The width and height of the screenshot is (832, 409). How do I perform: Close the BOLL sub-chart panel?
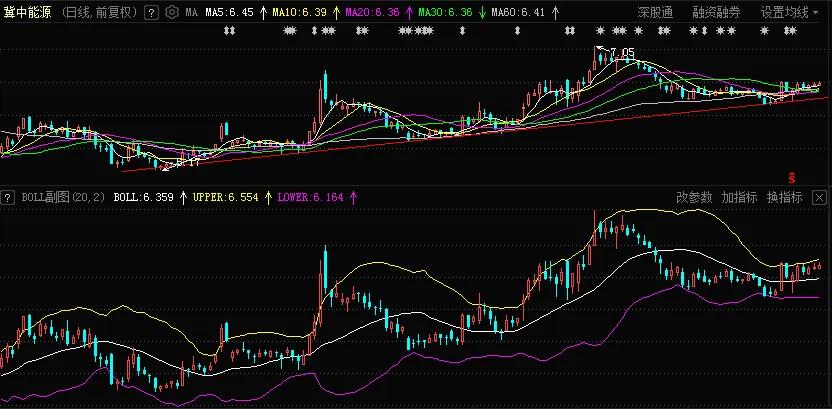[x=820, y=197]
